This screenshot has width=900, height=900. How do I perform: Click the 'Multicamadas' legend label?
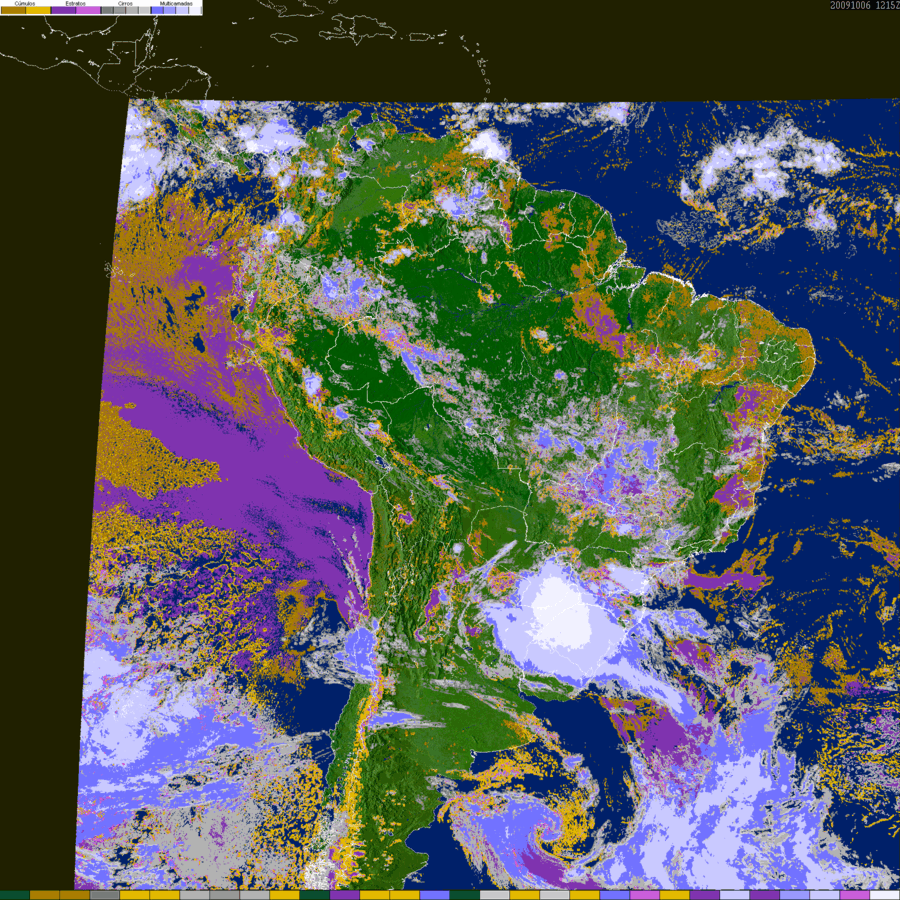(176, 3)
